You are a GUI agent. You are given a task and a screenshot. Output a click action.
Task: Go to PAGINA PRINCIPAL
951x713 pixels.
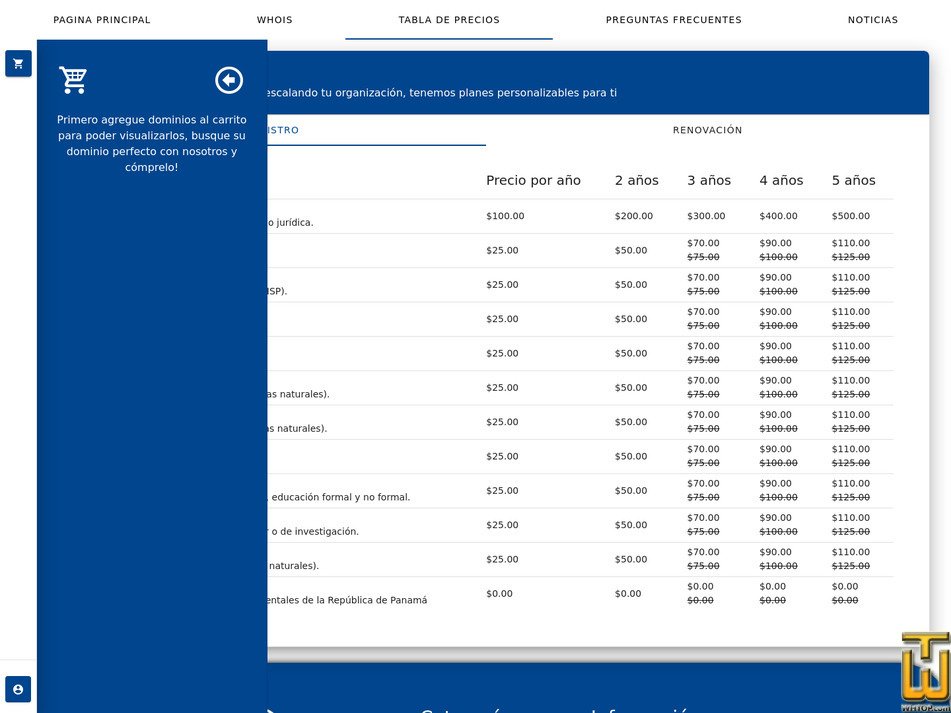pos(101,19)
